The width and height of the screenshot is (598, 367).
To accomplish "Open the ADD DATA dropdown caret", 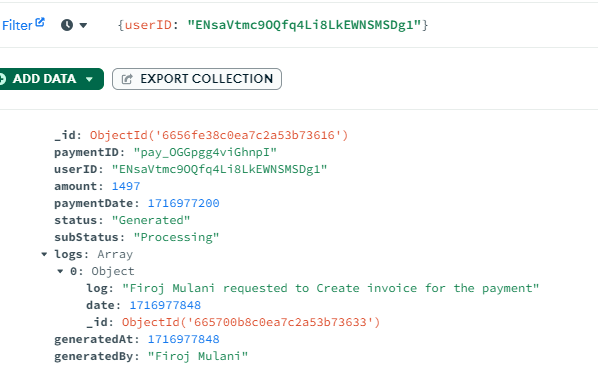I will pyautogui.click(x=89, y=79).
